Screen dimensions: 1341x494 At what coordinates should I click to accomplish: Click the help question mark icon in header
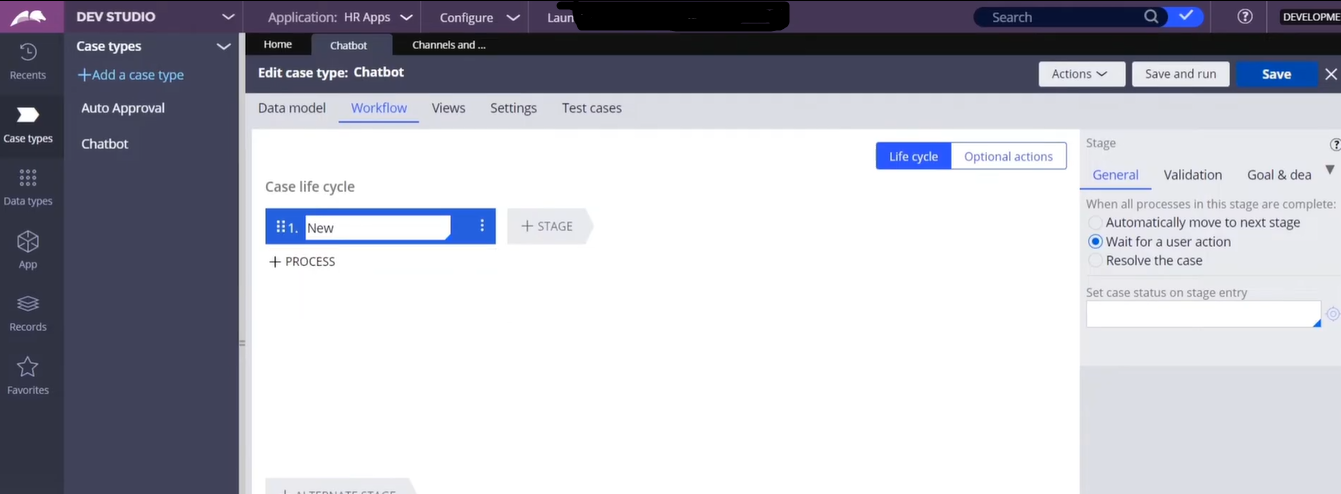(x=1245, y=17)
